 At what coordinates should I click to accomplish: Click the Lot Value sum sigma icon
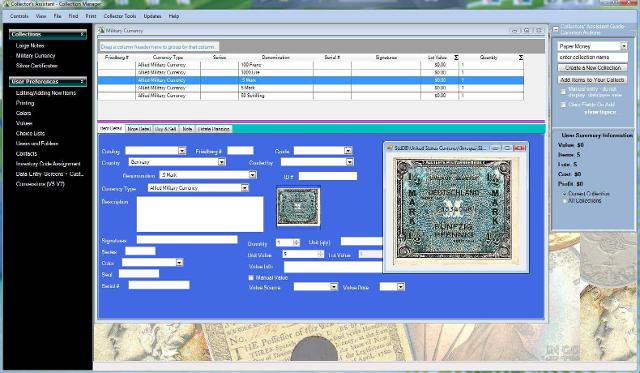pos(456,58)
